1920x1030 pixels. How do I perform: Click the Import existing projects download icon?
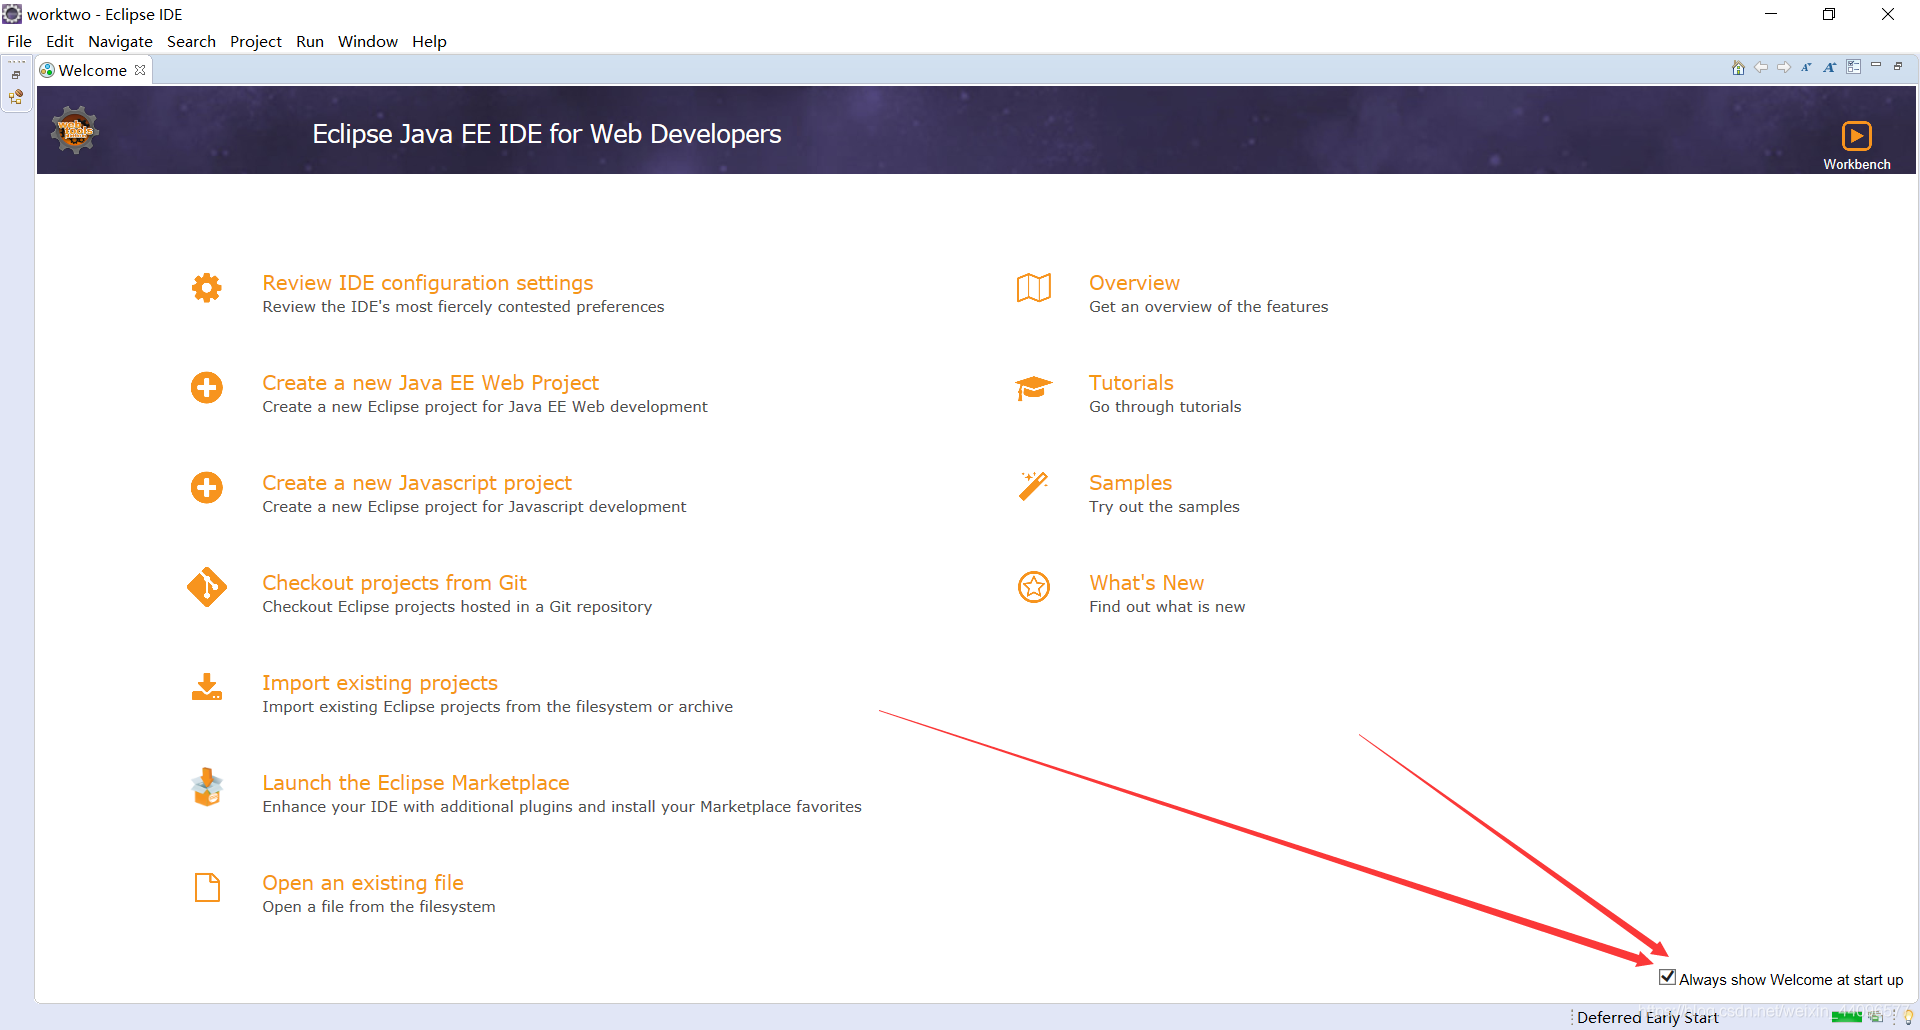pyautogui.click(x=207, y=687)
